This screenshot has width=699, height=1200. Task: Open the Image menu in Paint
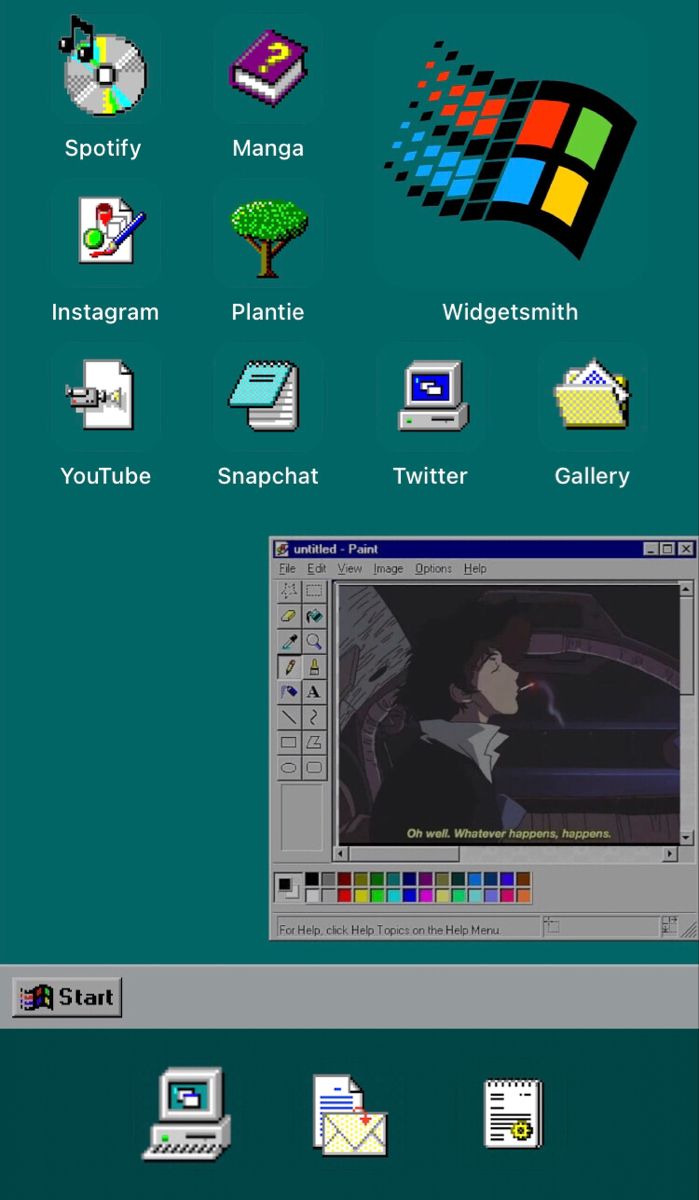pos(388,569)
